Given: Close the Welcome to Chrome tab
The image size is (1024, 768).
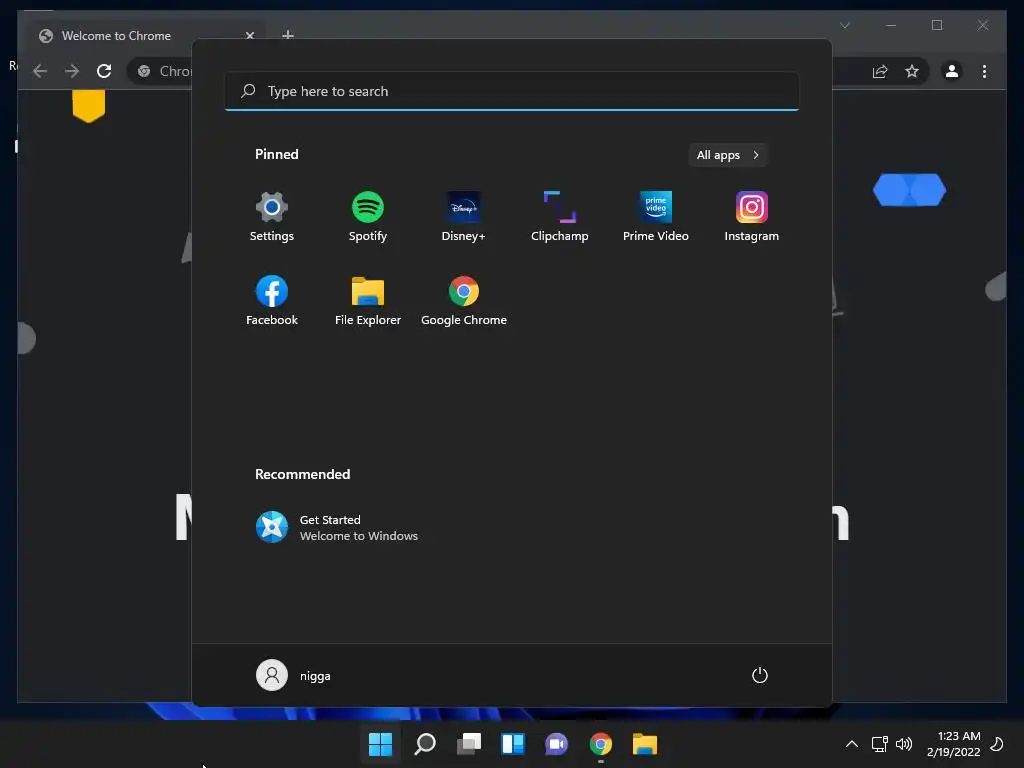Looking at the screenshot, I should pyautogui.click(x=249, y=35).
